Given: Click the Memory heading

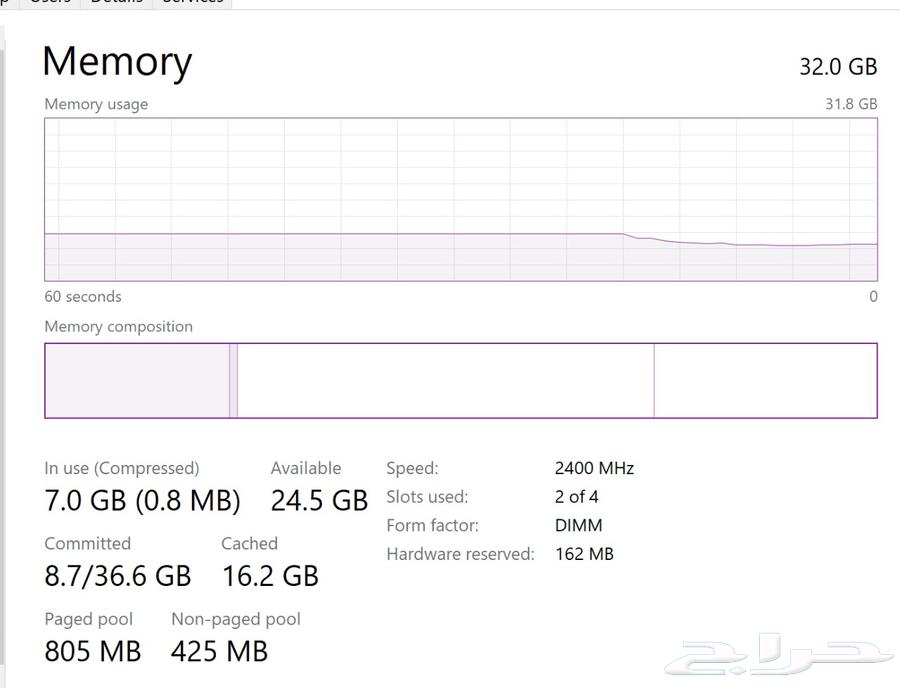Looking at the screenshot, I should (x=117, y=61).
